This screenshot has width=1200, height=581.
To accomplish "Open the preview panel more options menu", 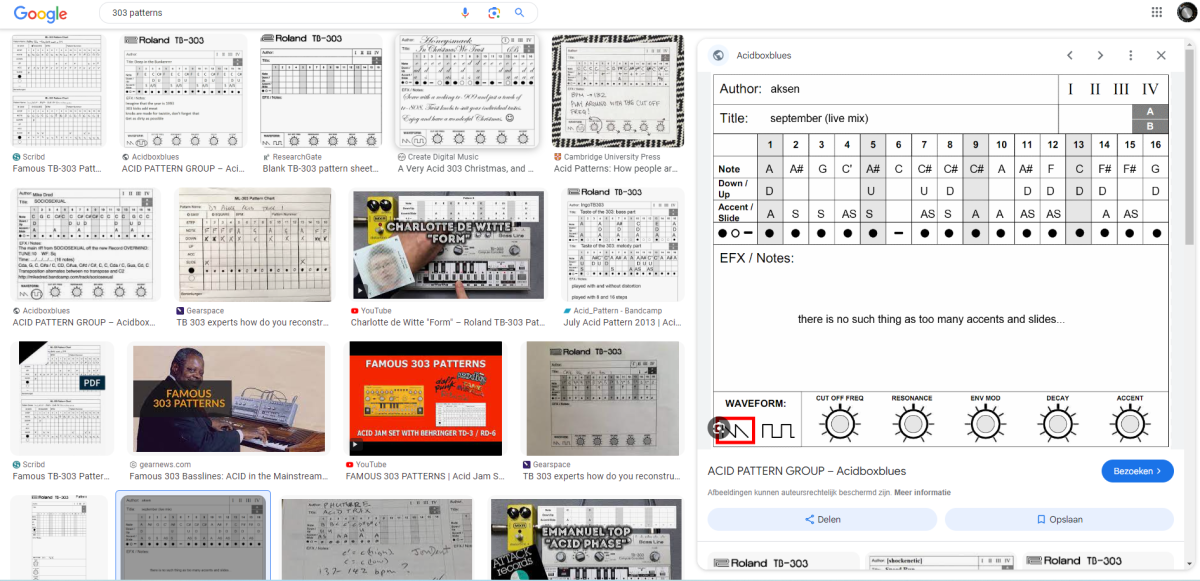I will [1131, 56].
